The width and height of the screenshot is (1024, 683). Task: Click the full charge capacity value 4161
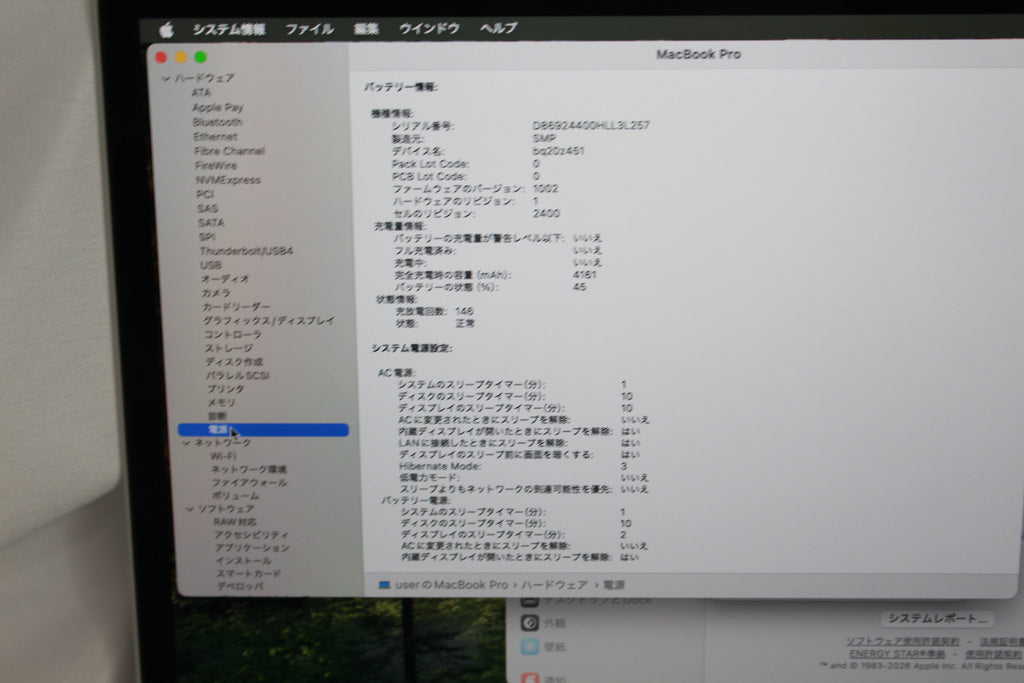click(584, 275)
